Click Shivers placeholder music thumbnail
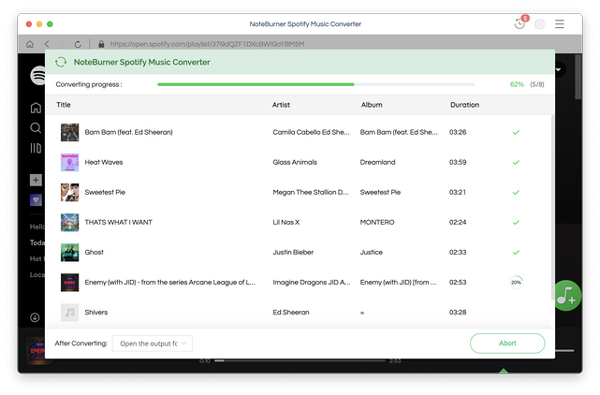The height and width of the screenshot is (395, 600). coord(70,312)
